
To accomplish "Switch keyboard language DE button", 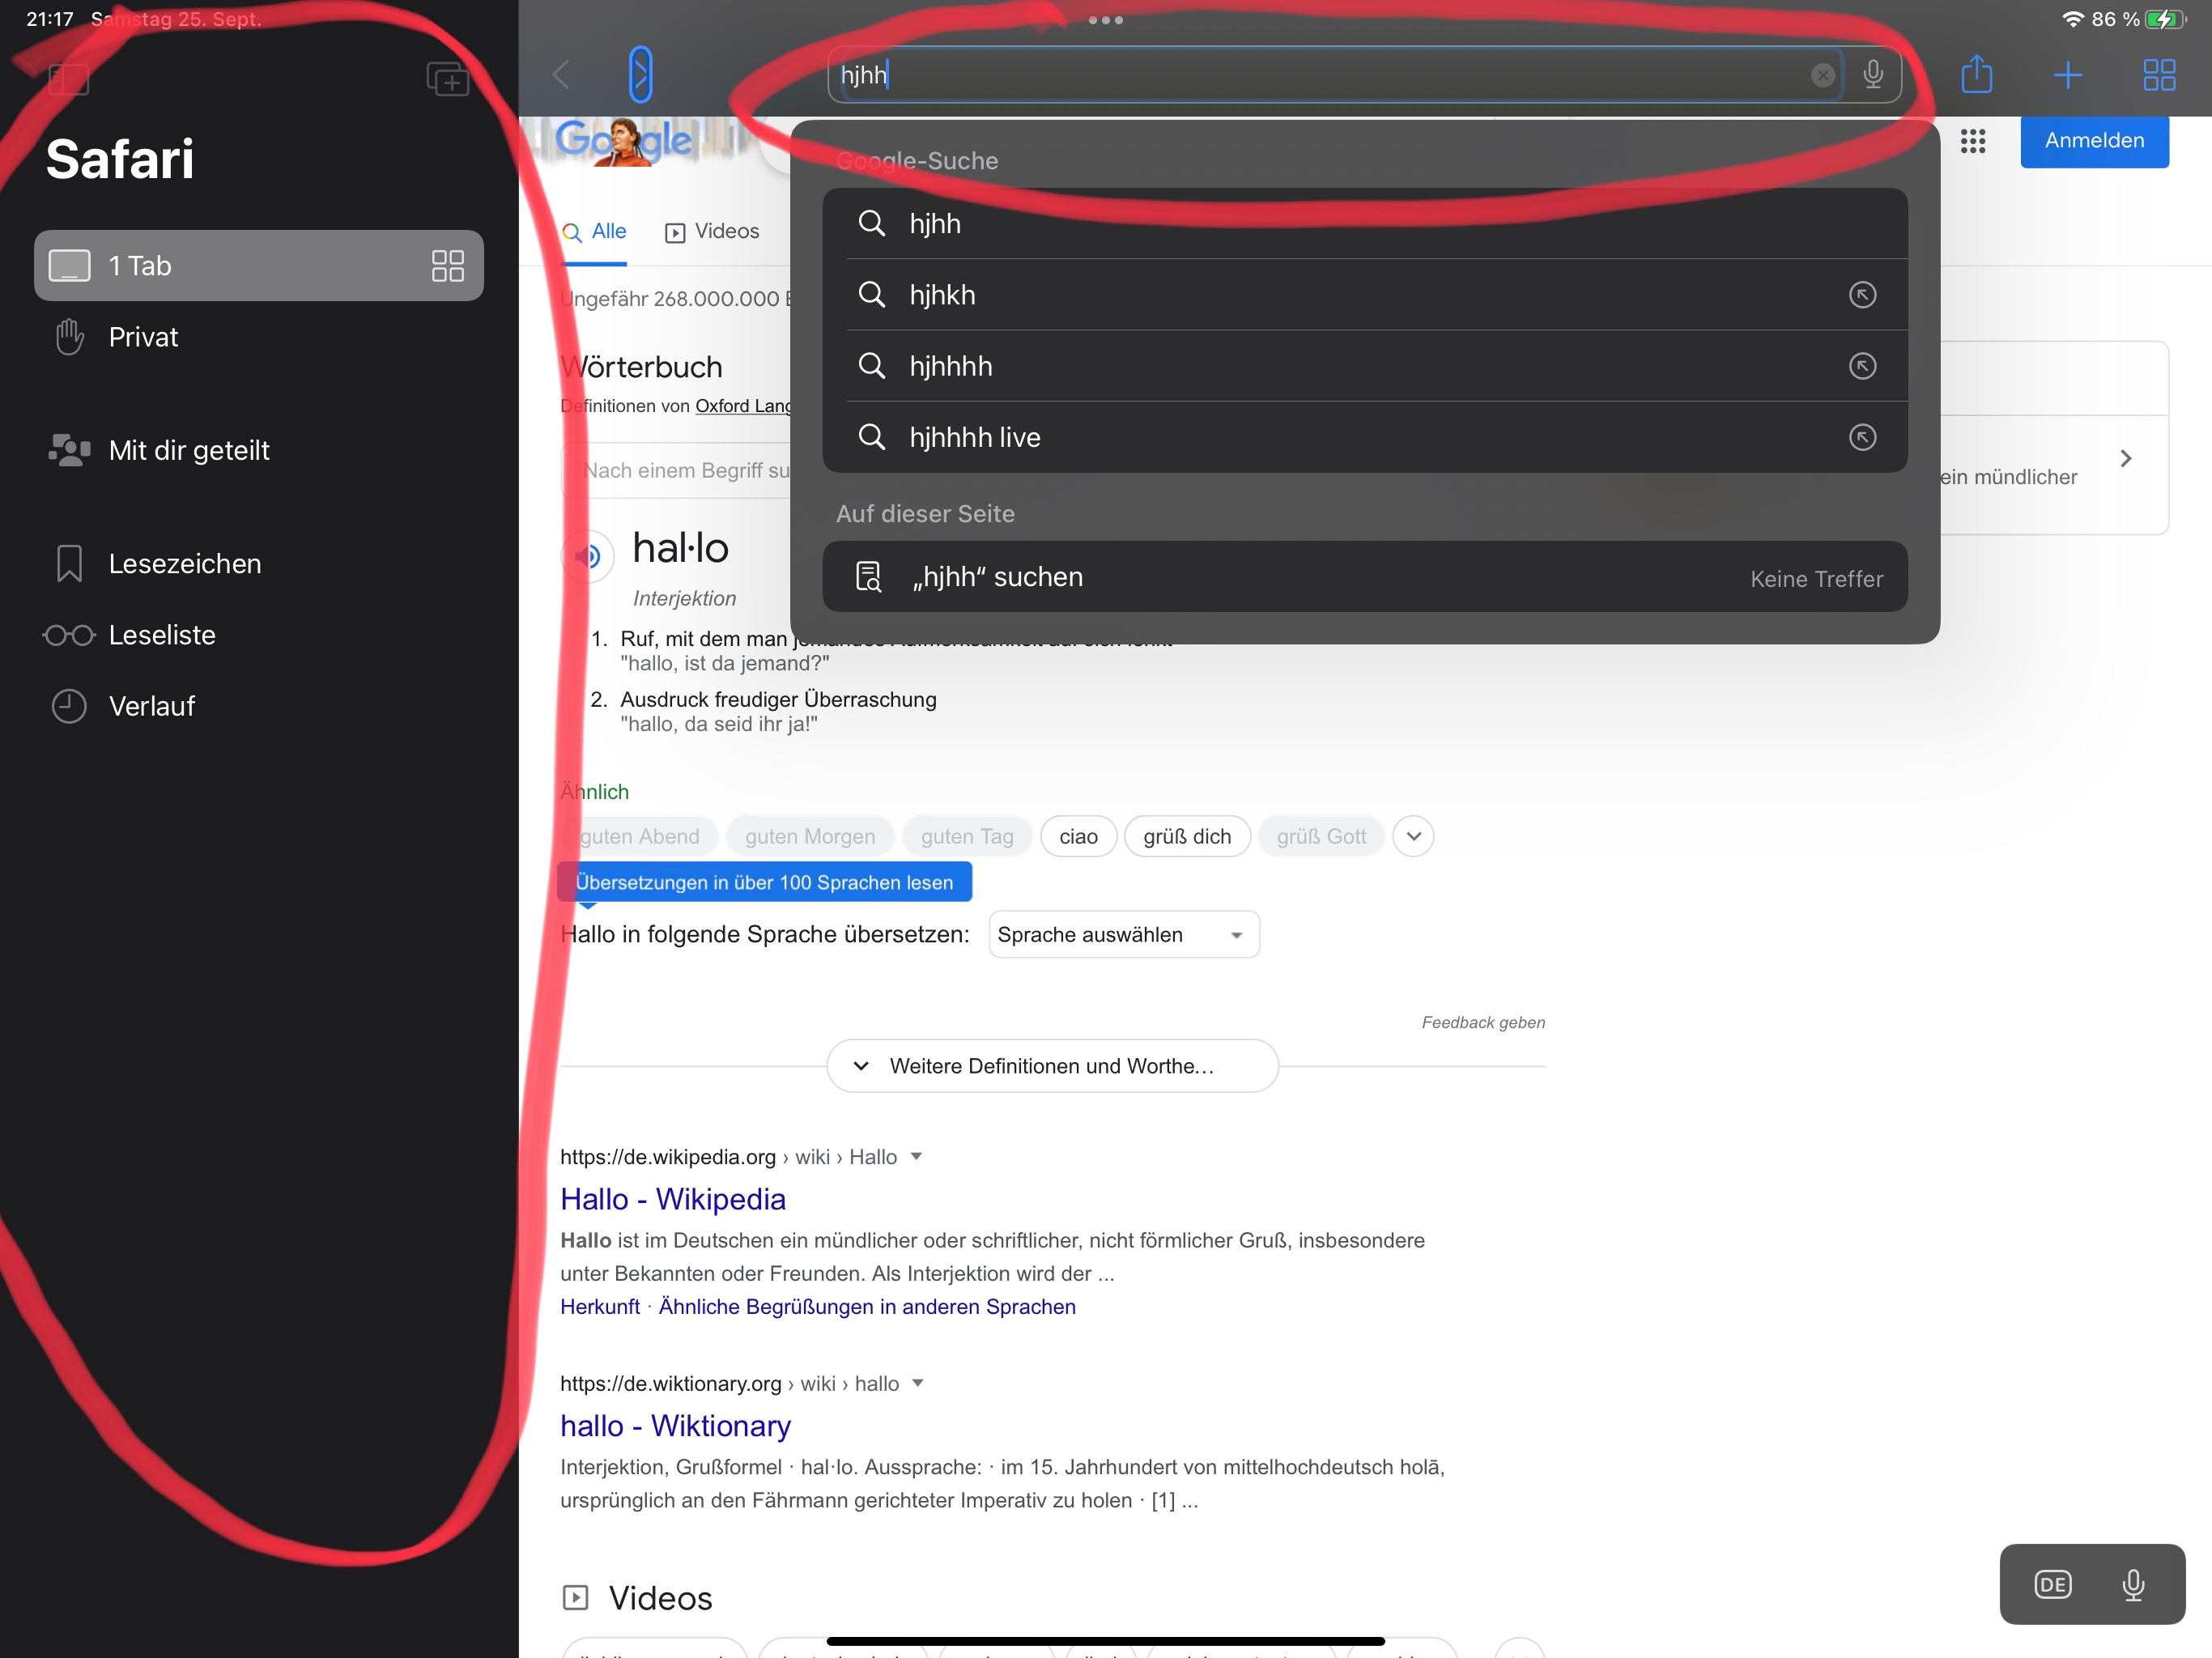I will pyautogui.click(x=2052, y=1584).
